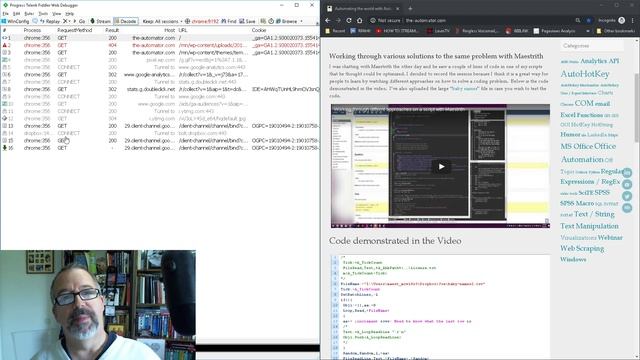Image resolution: width=640 pixels, height=360 pixels.
Task: Select session 16 in the Fiddler list
Action: pyautogui.click(x=160, y=148)
